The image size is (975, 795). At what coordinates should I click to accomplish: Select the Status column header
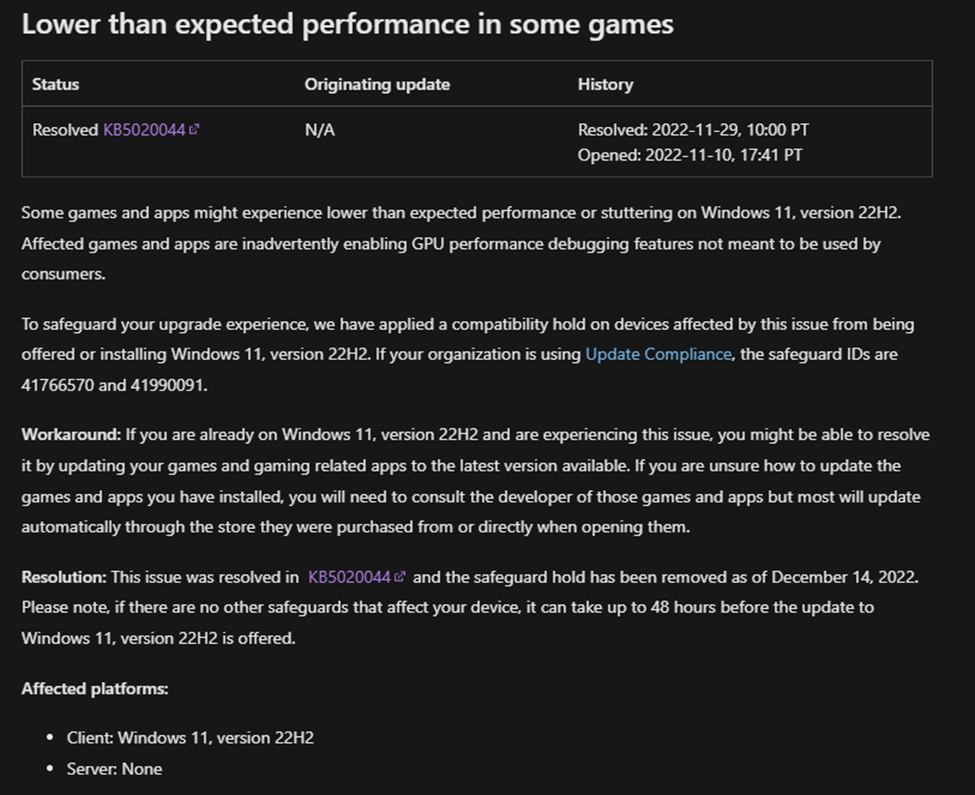coord(55,84)
